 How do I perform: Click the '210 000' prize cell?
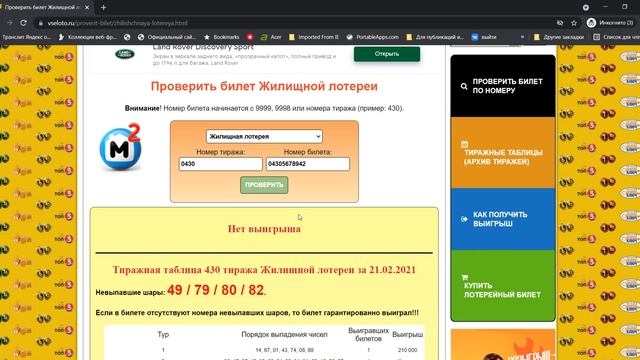click(x=407, y=350)
